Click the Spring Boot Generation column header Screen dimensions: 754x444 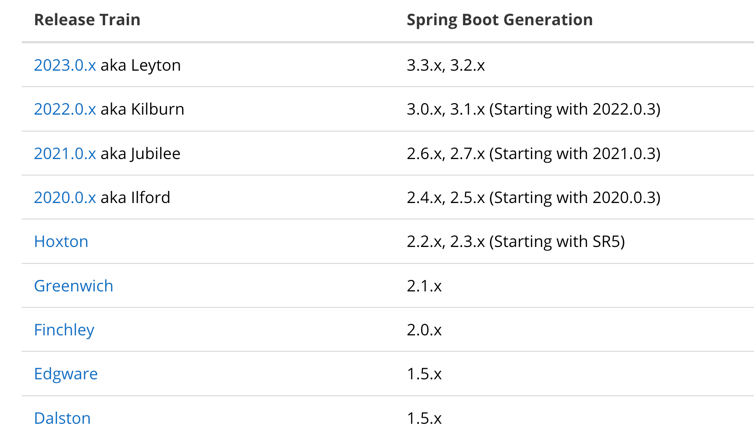tap(499, 20)
